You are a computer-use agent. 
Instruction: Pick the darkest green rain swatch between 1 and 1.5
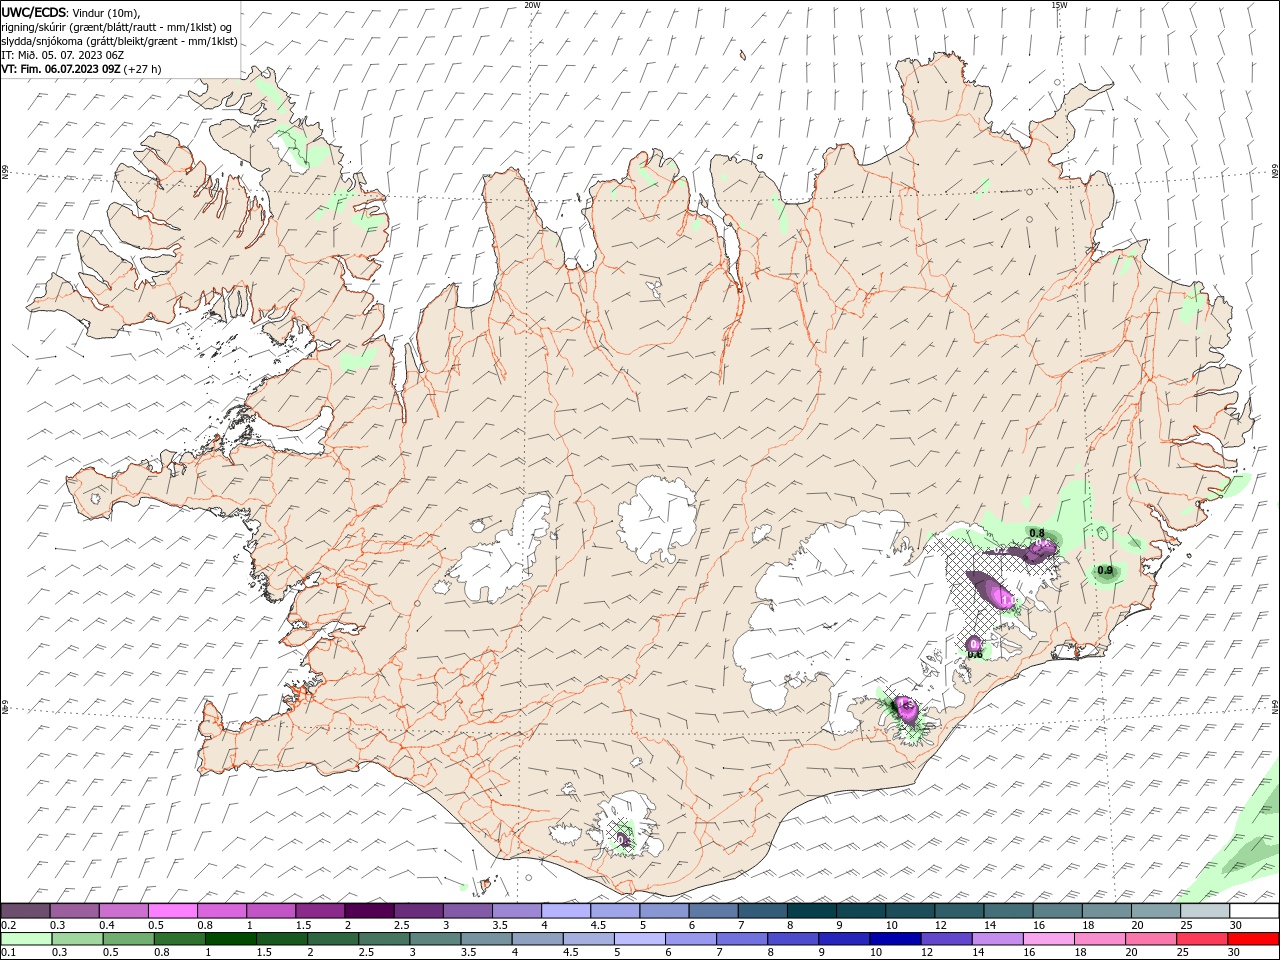[230, 939]
